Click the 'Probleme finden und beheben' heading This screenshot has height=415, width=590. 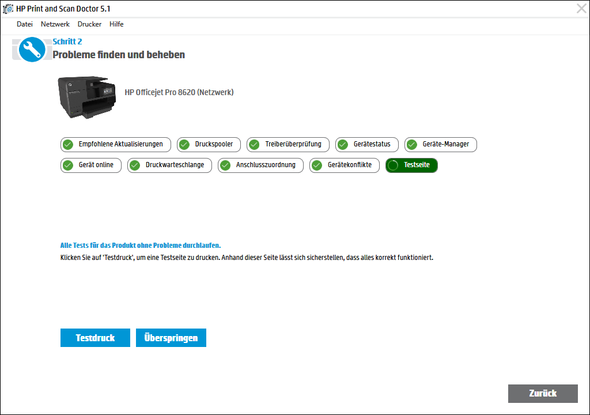[x=119, y=55]
